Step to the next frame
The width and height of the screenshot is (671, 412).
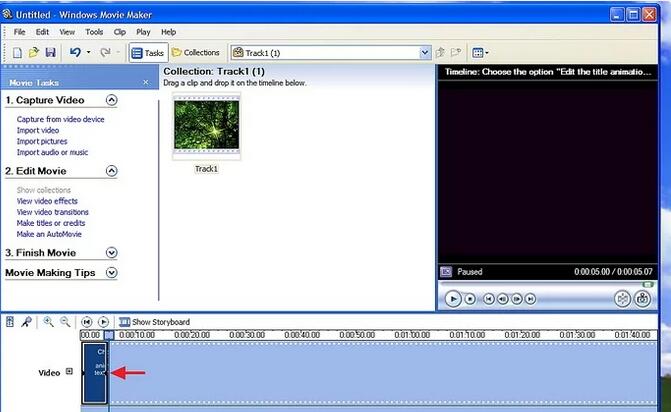pos(517,299)
